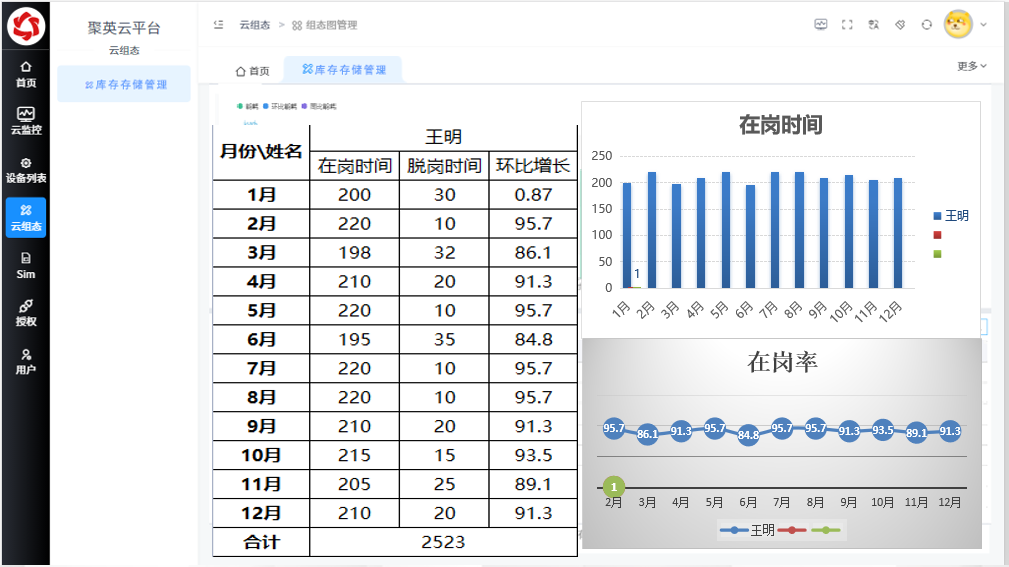Click the red legend swatch in bar chart
Image resolution: width=1009 pixels, height=567 pixels.
(937, 235)
